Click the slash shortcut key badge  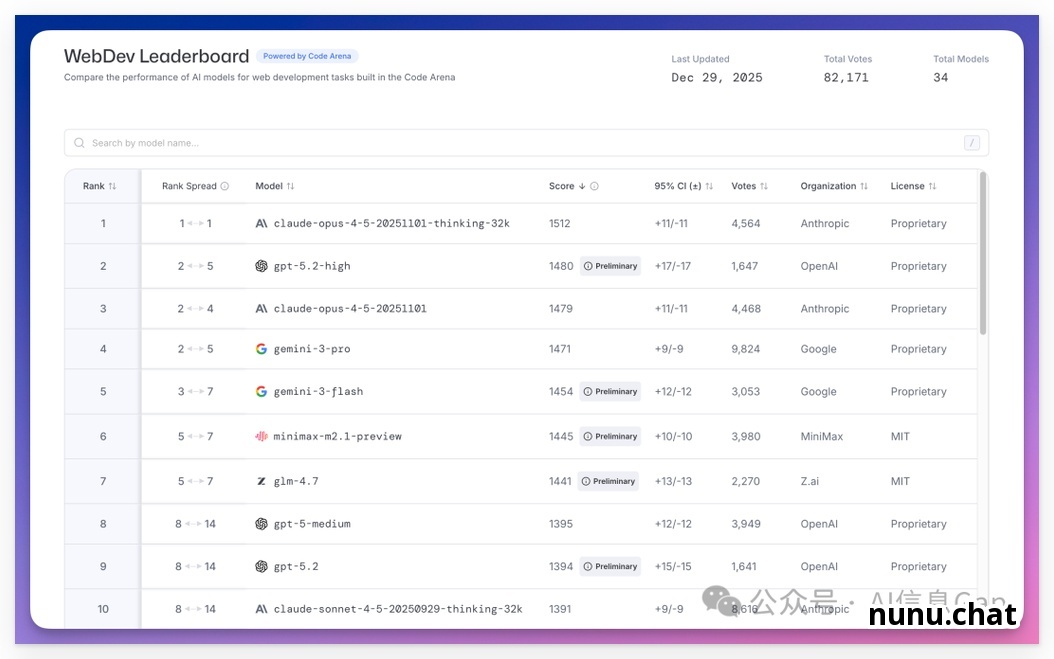tap(971, 143)
